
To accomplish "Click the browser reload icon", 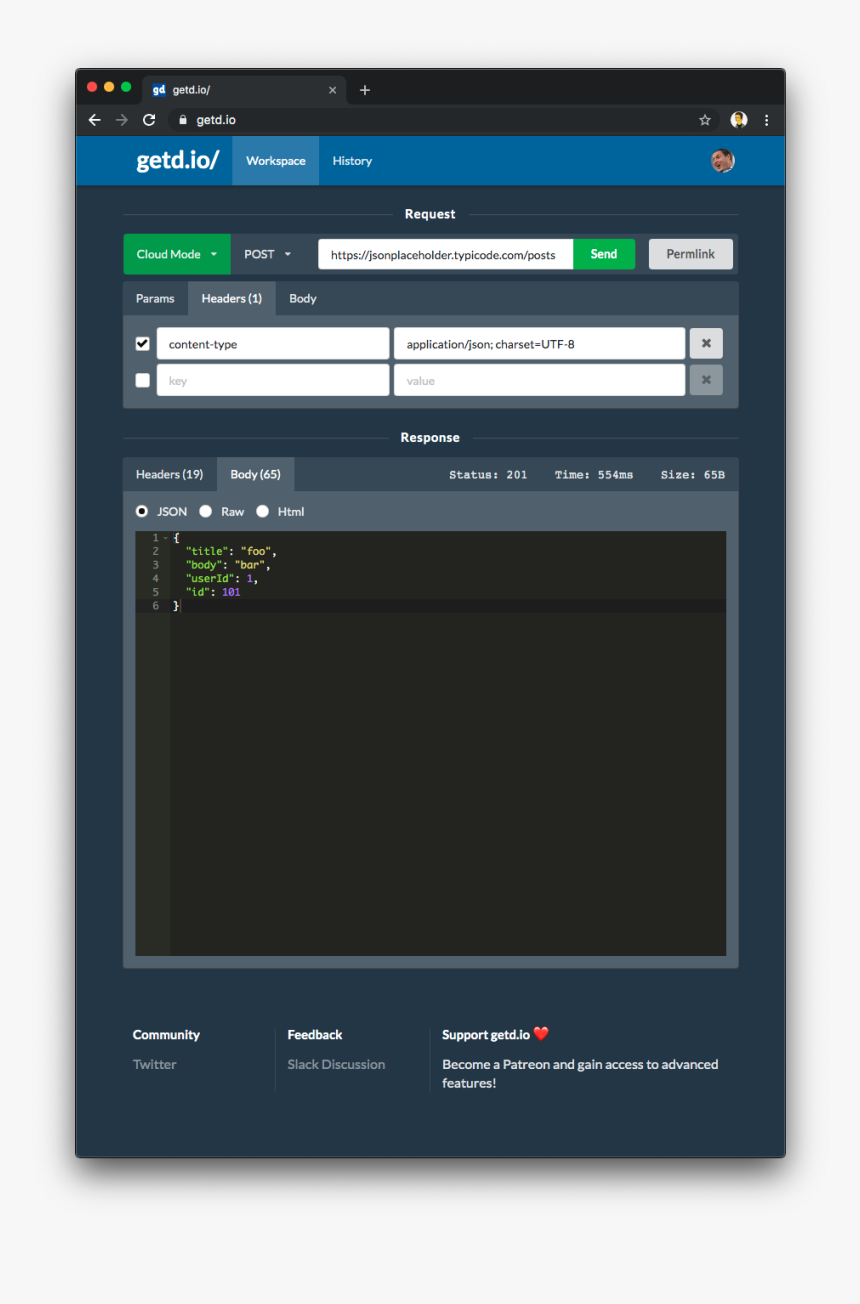I will [x=149, y=120].
